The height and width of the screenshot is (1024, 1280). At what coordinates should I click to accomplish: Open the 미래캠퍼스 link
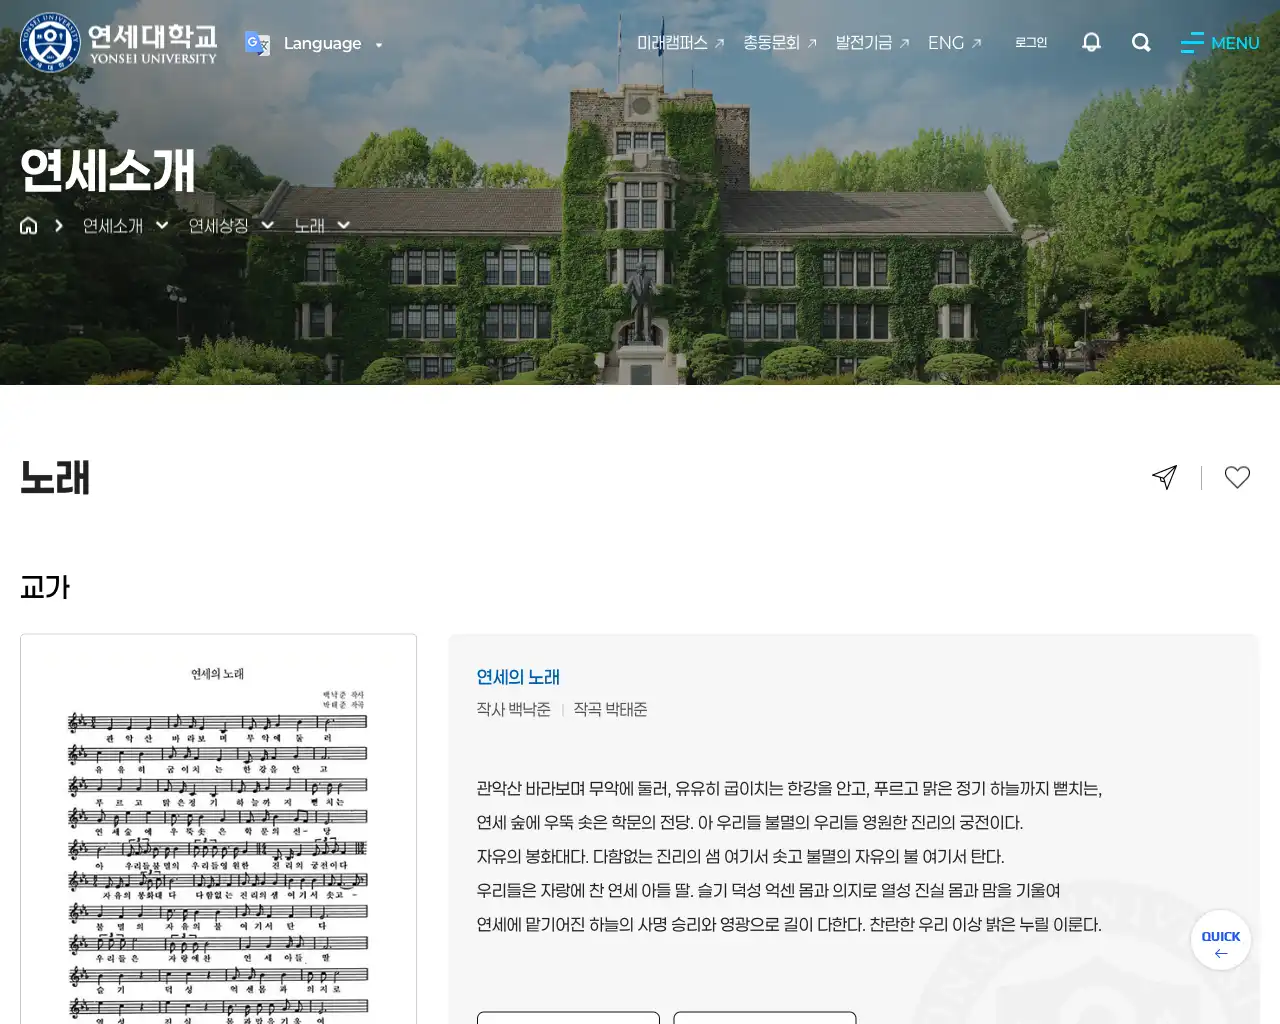(x=680, y=43)
